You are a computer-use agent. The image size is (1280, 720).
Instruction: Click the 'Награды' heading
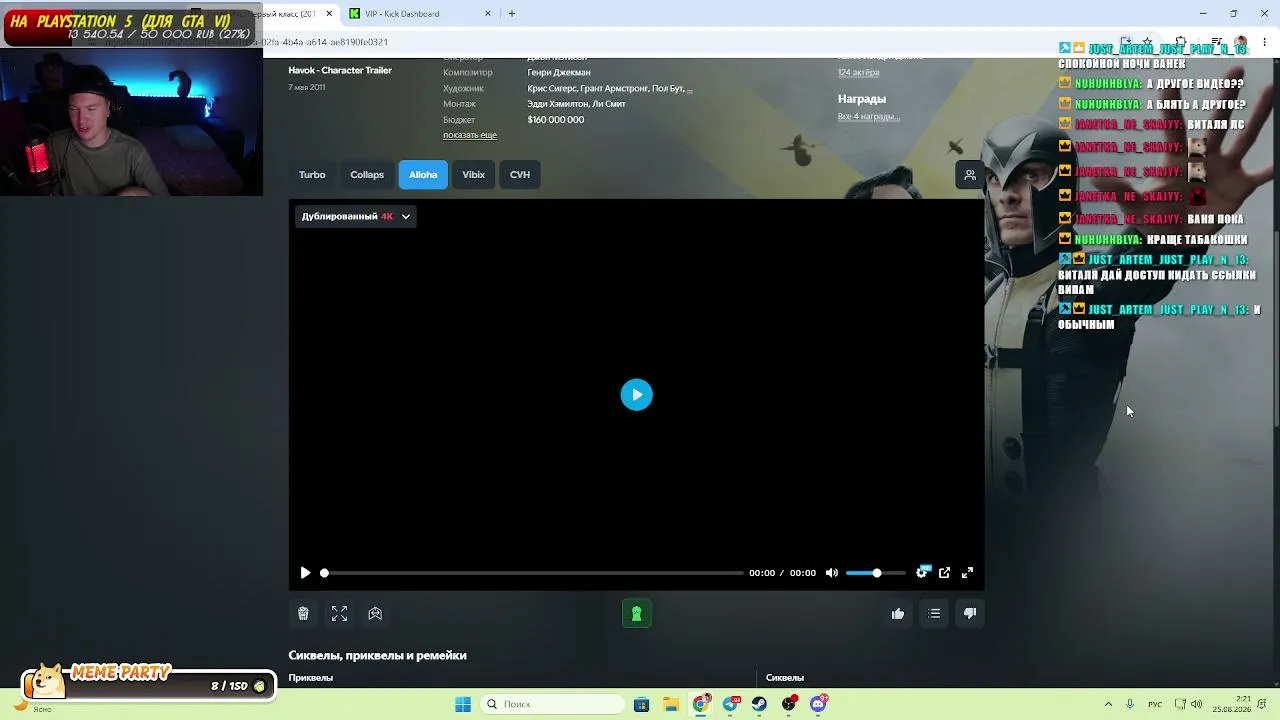click(x=862, y=99)
